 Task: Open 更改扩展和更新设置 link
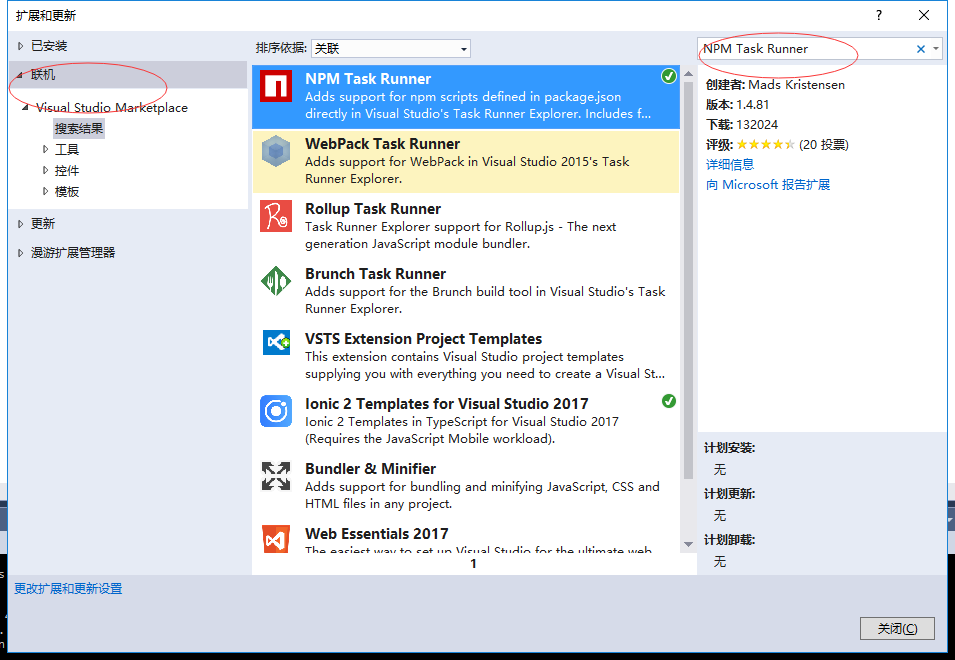click(68, 589)
